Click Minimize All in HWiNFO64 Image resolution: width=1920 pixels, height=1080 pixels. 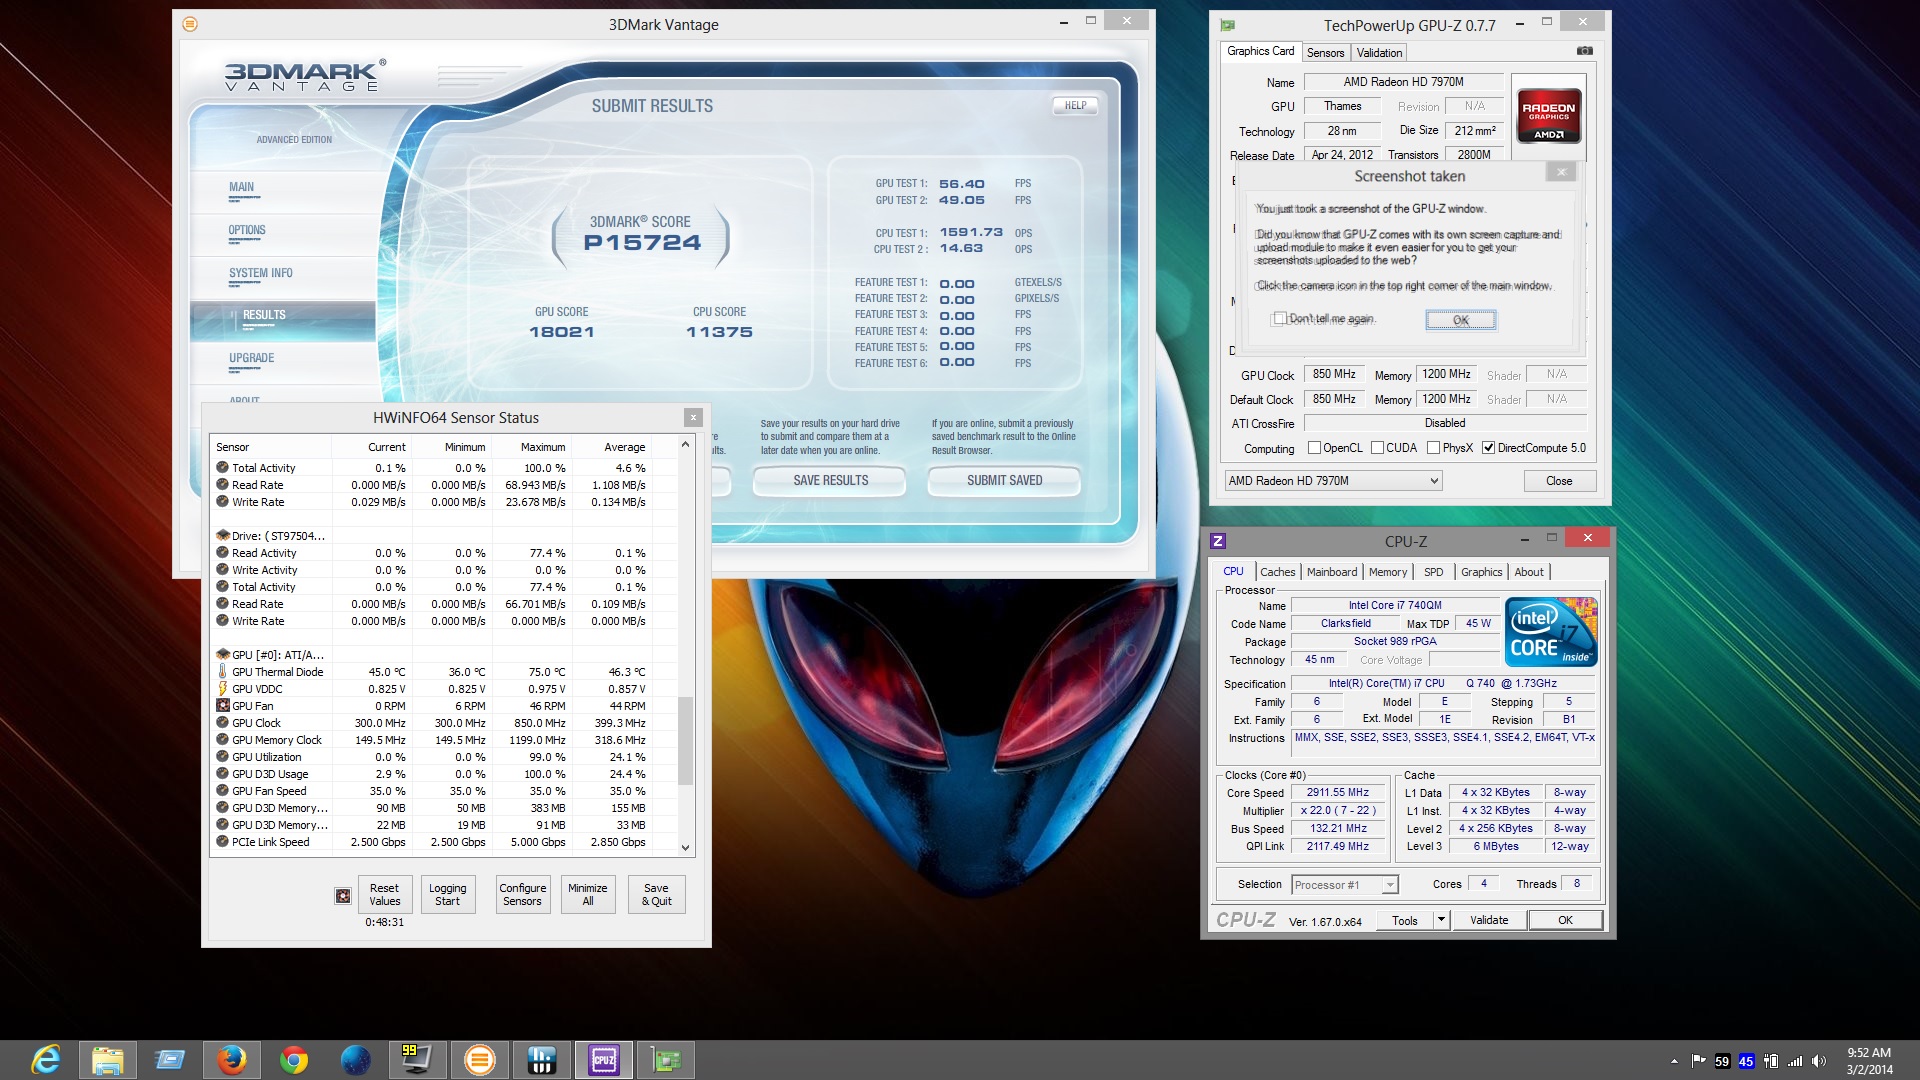[588, 895]
